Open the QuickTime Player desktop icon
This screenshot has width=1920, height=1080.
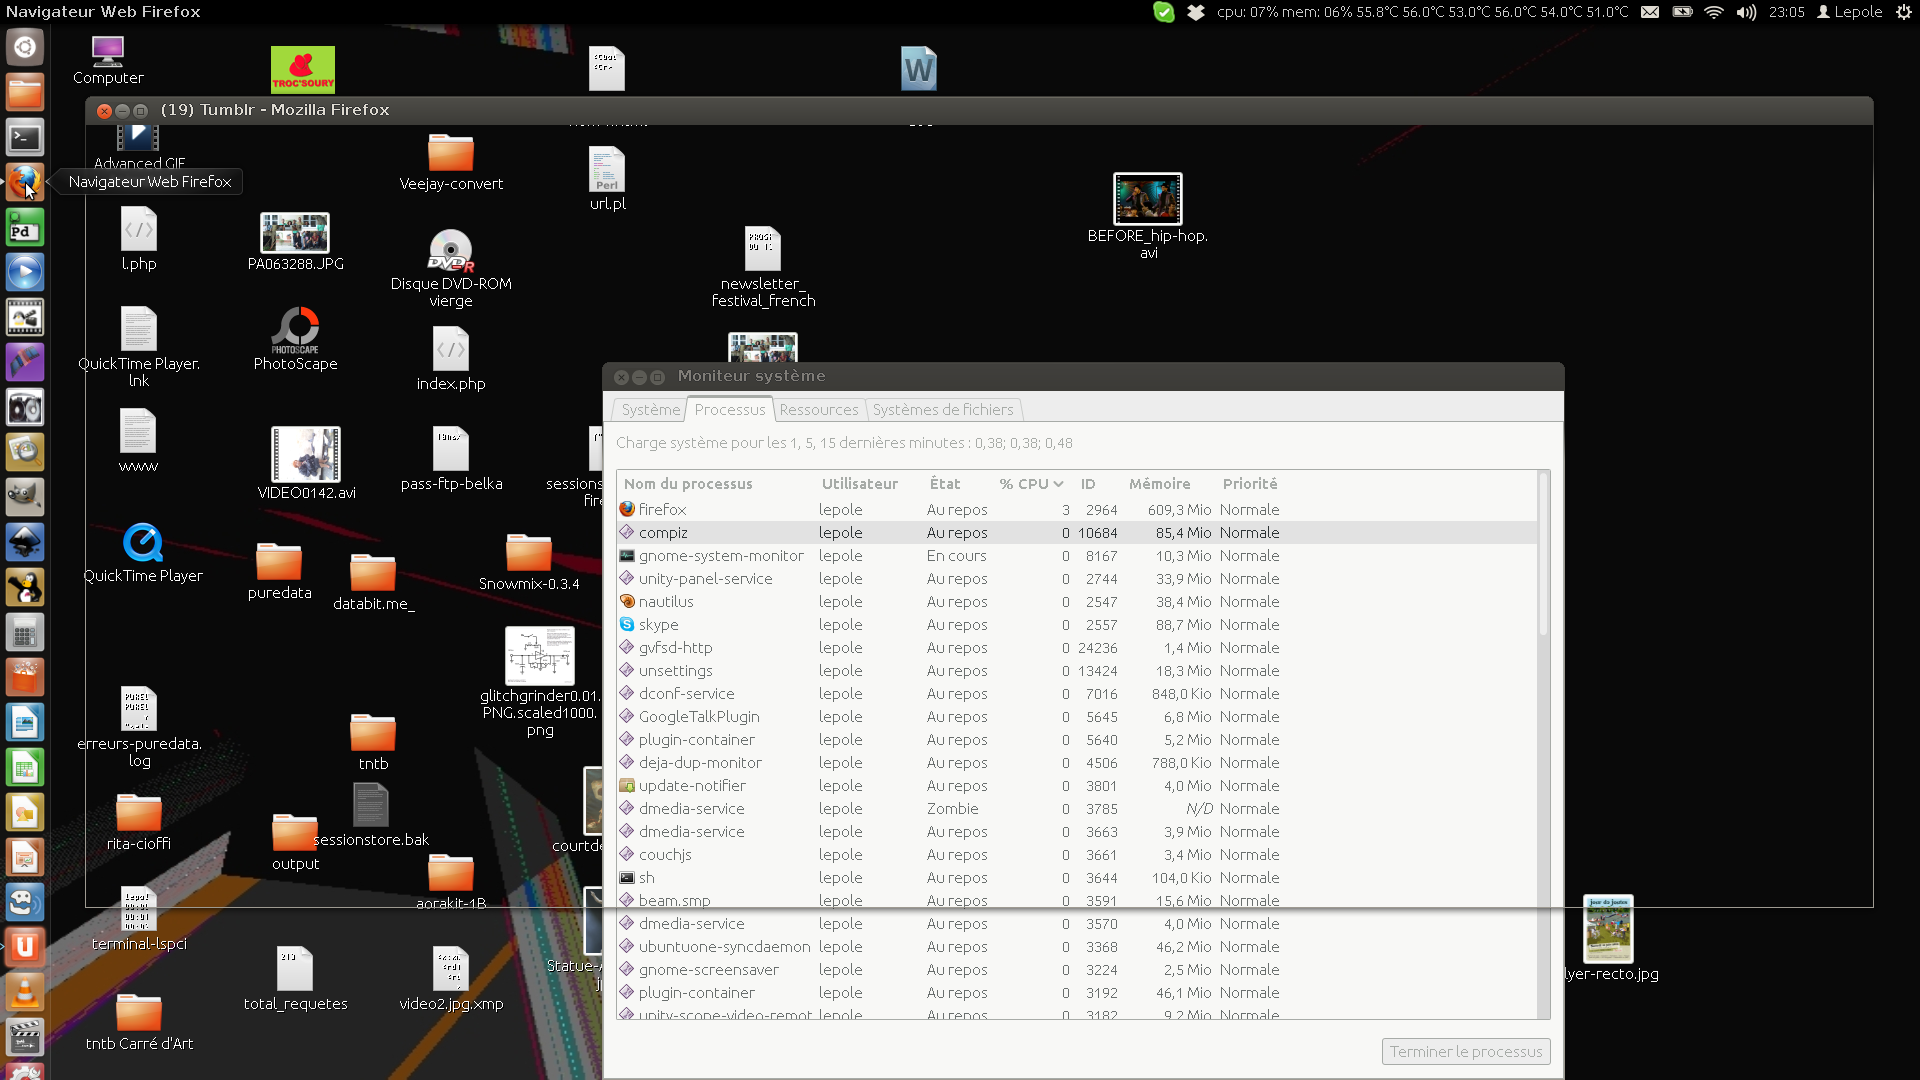pyautogui.click(x=143, y=544)
